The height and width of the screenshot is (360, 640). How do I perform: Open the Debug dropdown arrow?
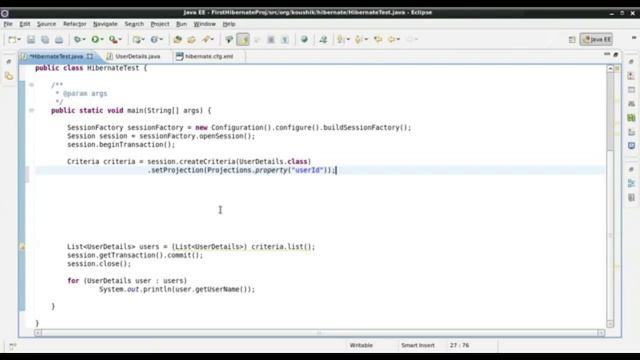tap(83, 40)
